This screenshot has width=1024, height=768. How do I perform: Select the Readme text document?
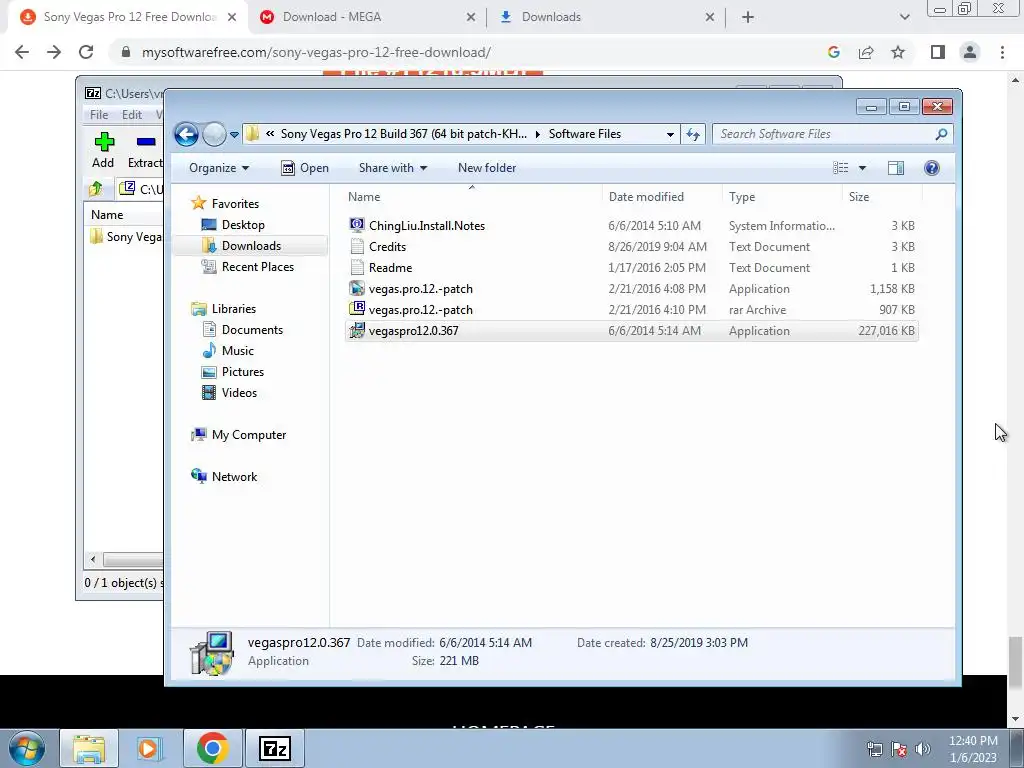pos(631,268)
